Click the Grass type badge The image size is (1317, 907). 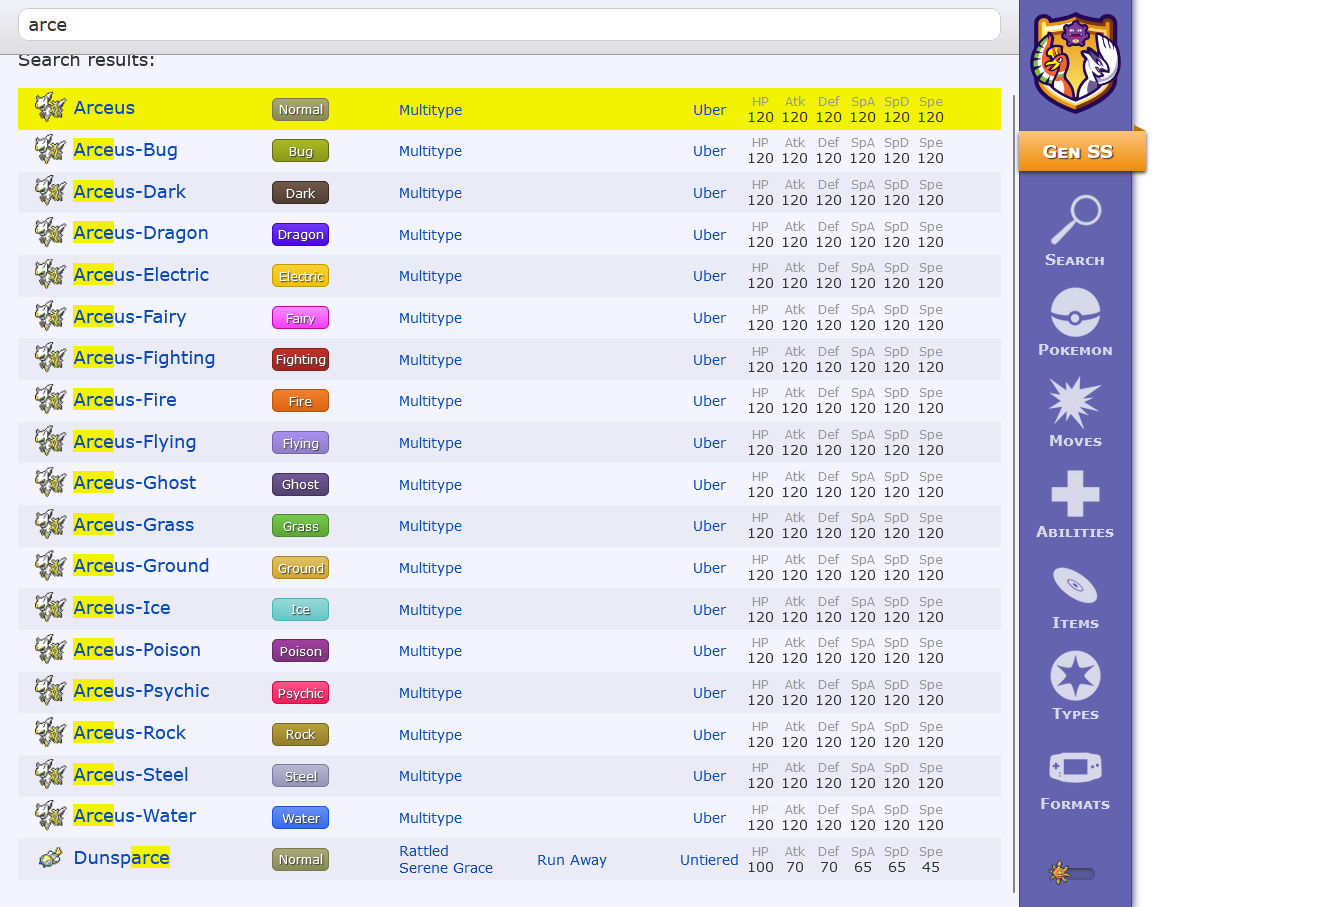tap(300, 526)
